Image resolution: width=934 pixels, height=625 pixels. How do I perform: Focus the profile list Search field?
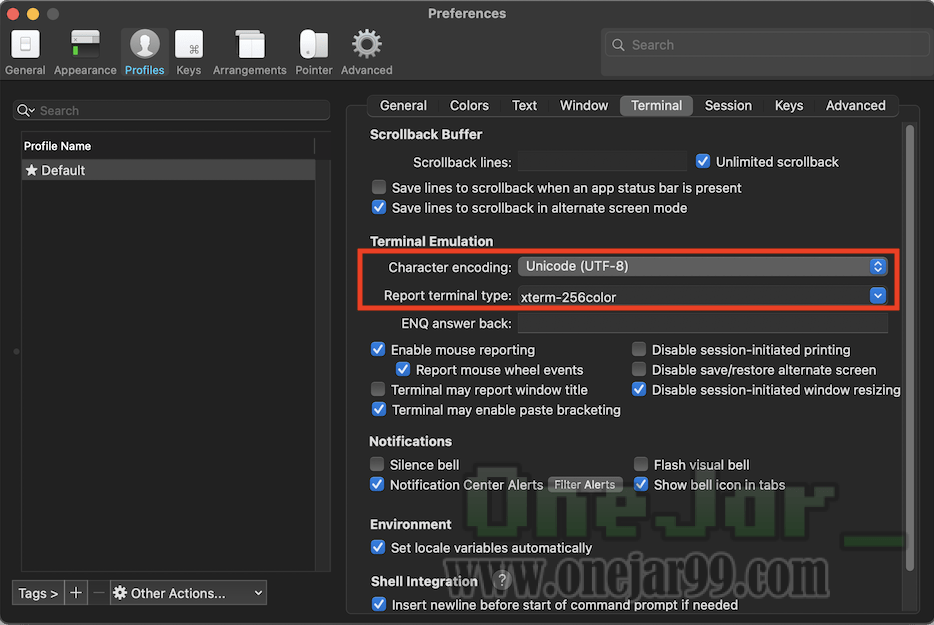tap(172, 110)
